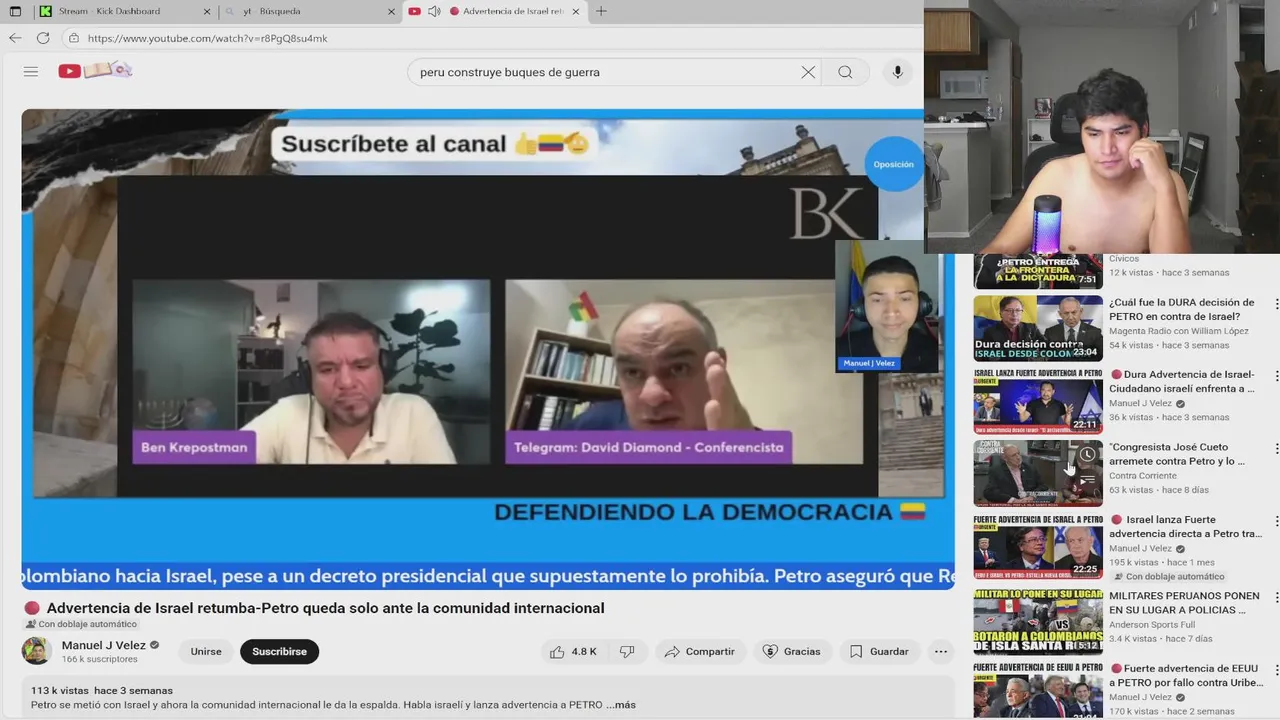This screenshot has height=720, width=1280.
Task: Start voice search with microphone
Action: 897,72
